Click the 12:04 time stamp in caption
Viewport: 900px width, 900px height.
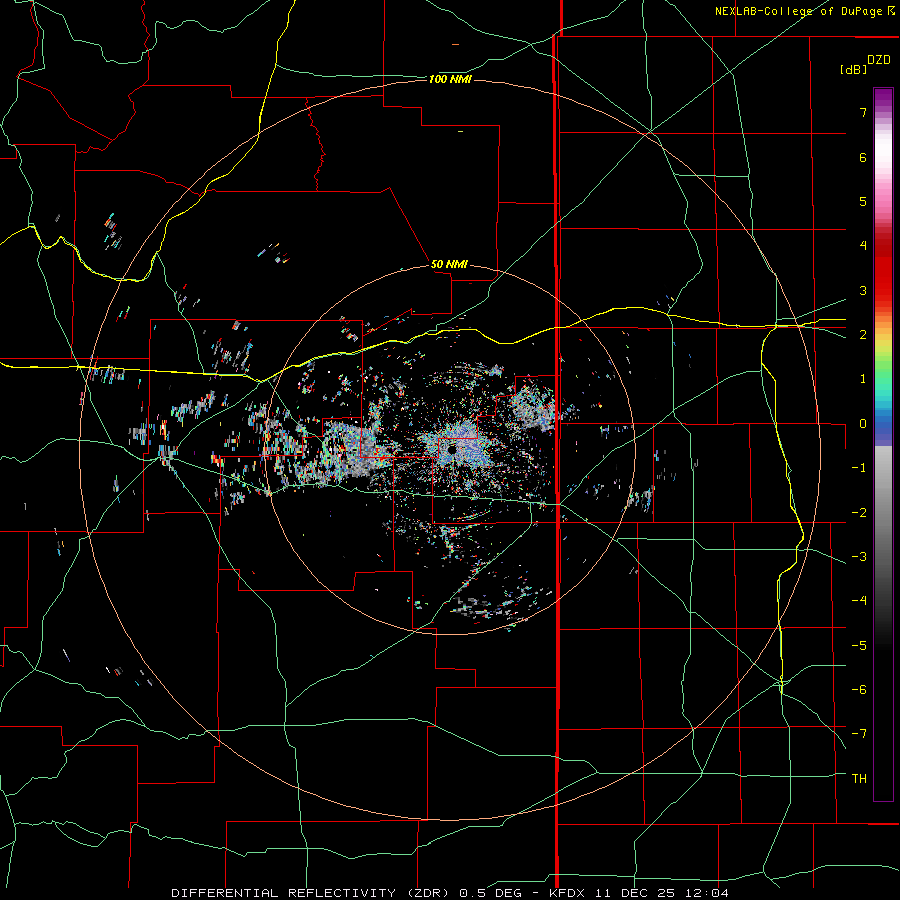[x=707, y=893]
